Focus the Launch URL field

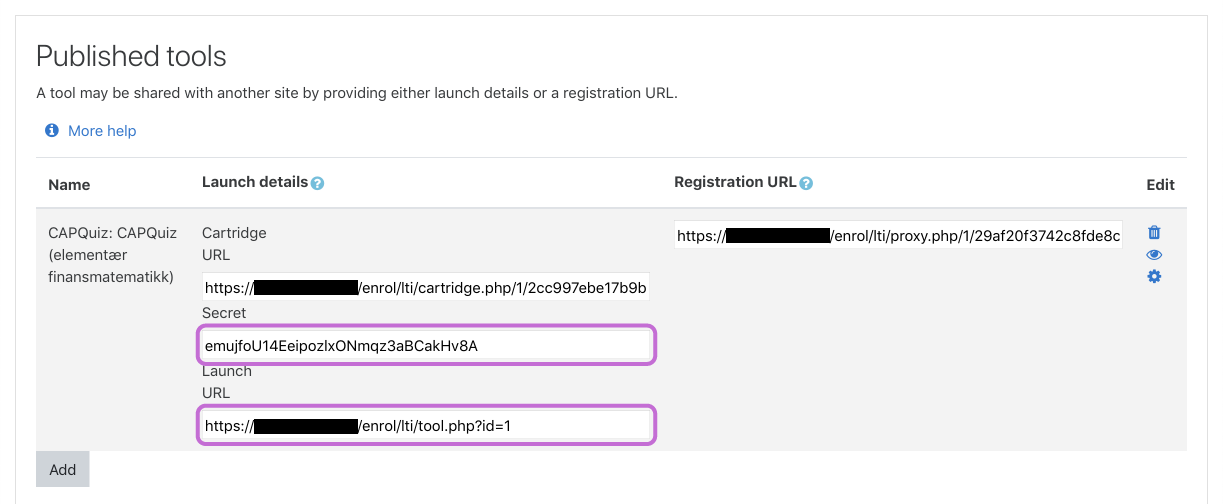click(426, 426)
